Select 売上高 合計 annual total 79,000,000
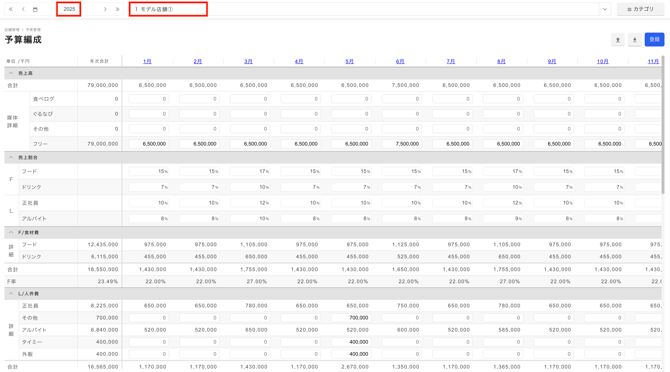Viewport: 670px width, 372px height. (x=103, y=85)
